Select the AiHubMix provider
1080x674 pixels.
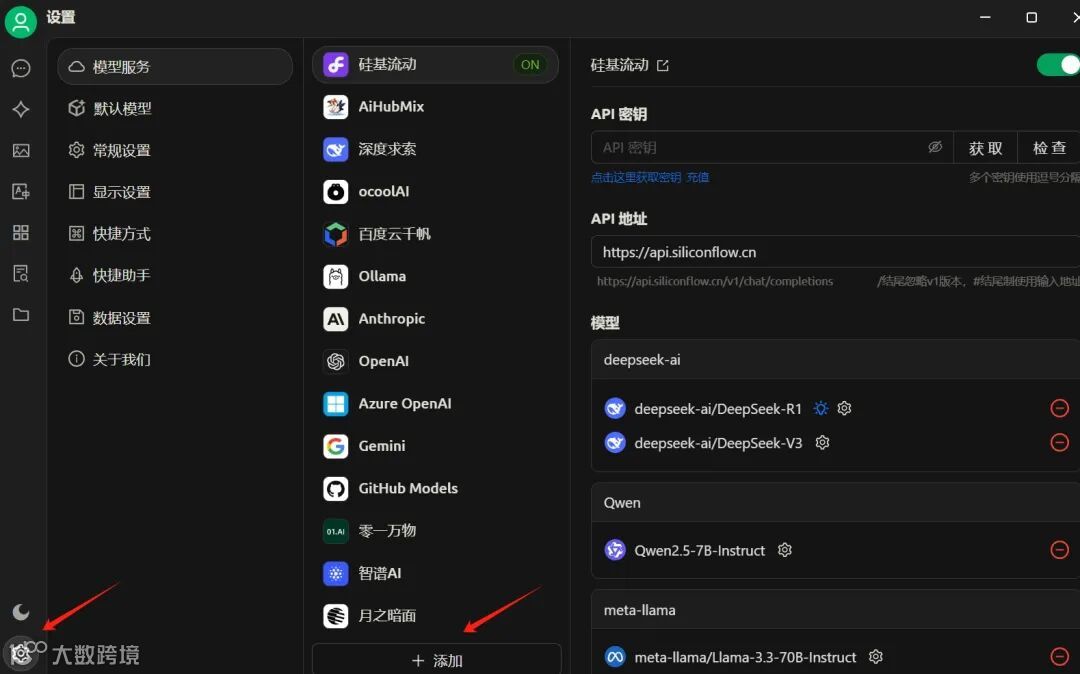coord(435,107)
